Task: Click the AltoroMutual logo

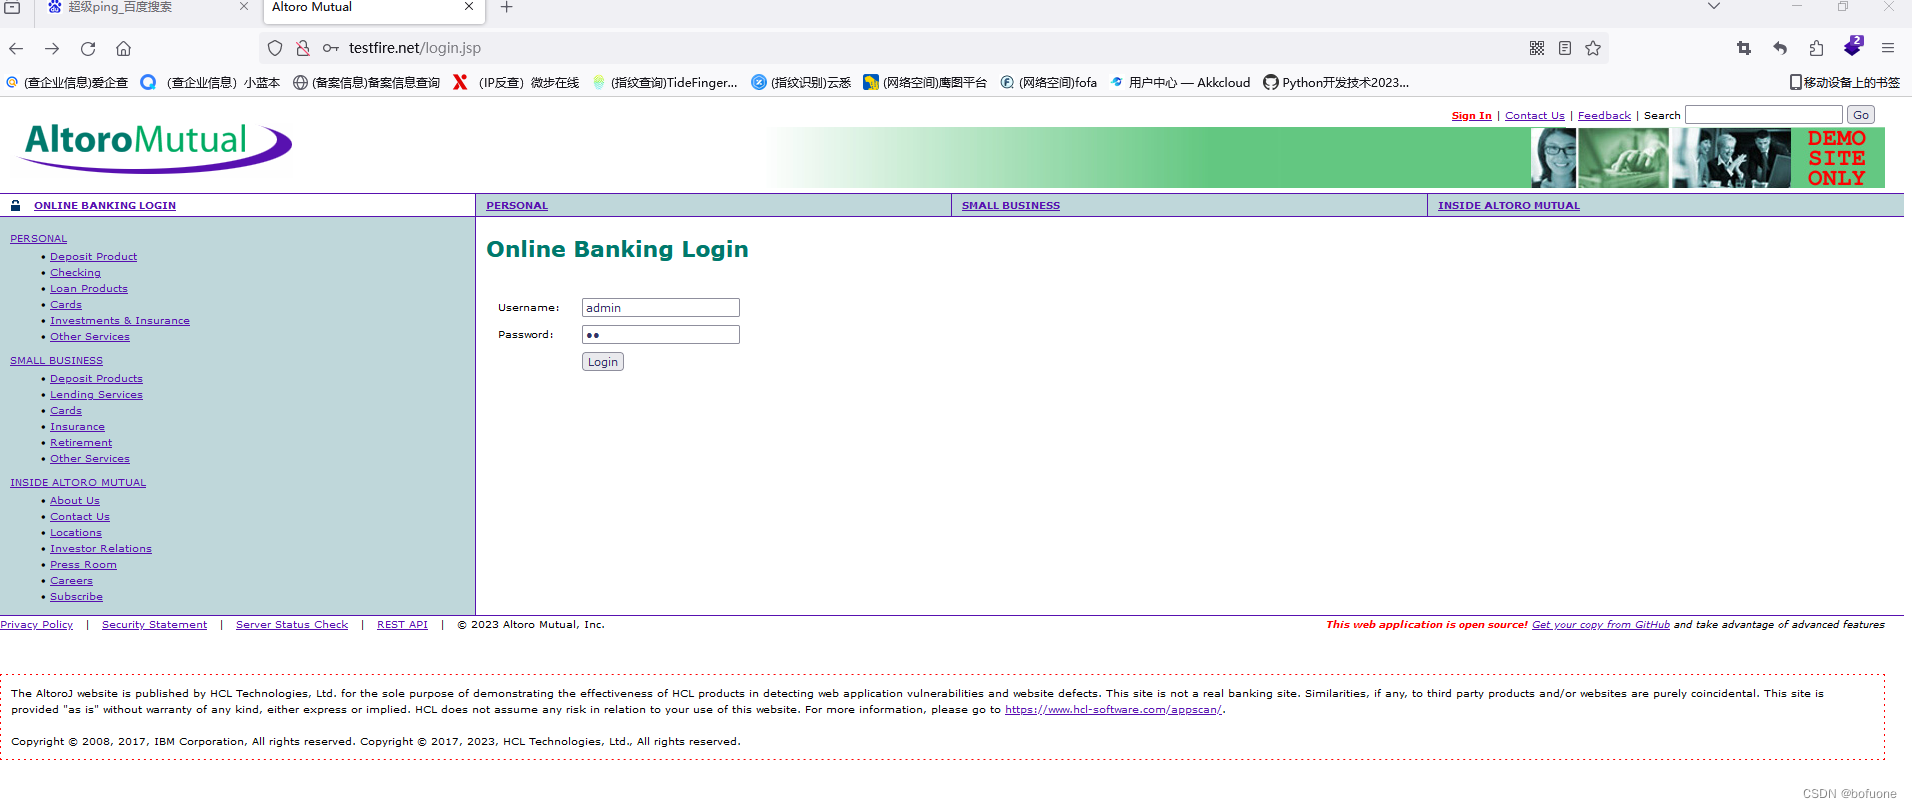Action: pyautogui.click(x=156, y=147)
